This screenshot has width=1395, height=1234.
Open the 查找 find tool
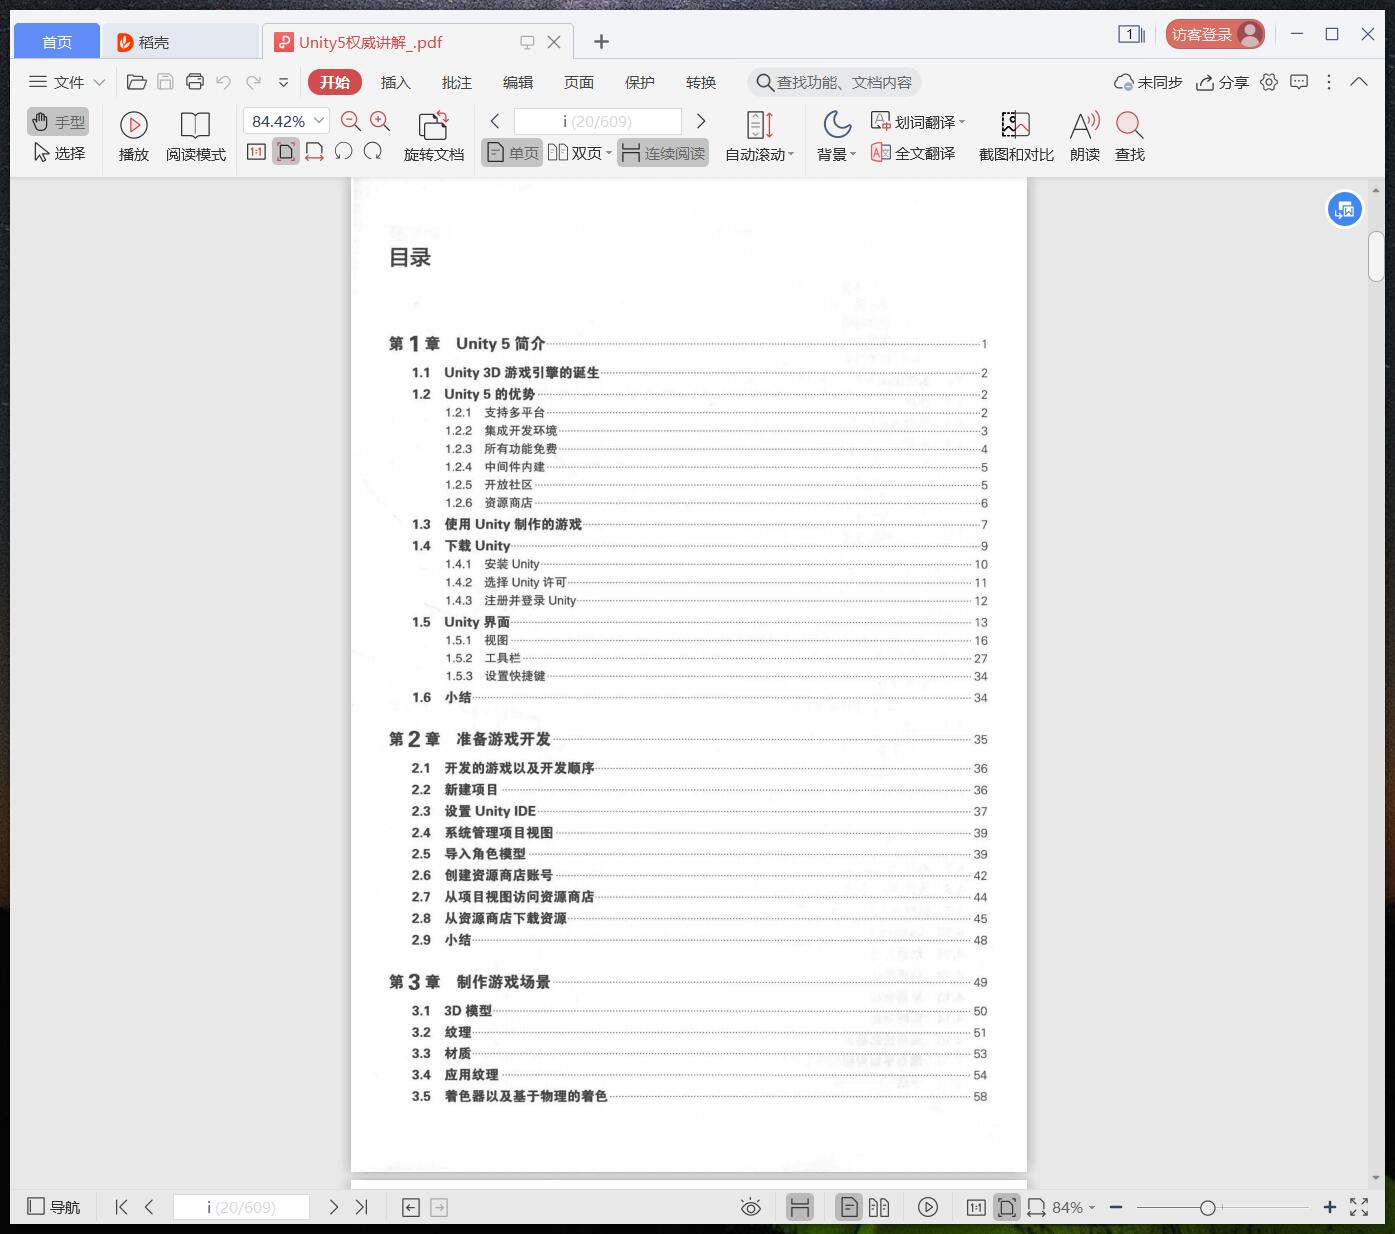[x=1130, y=137]
